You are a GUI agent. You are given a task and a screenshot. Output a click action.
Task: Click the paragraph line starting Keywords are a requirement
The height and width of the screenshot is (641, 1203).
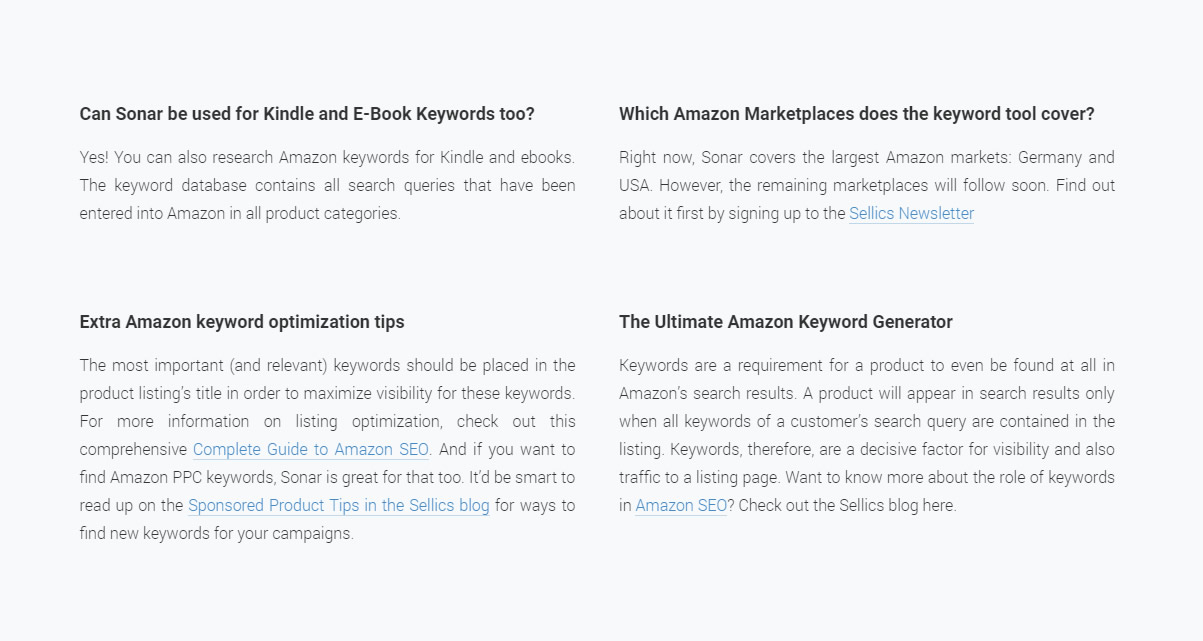(867, 365)
